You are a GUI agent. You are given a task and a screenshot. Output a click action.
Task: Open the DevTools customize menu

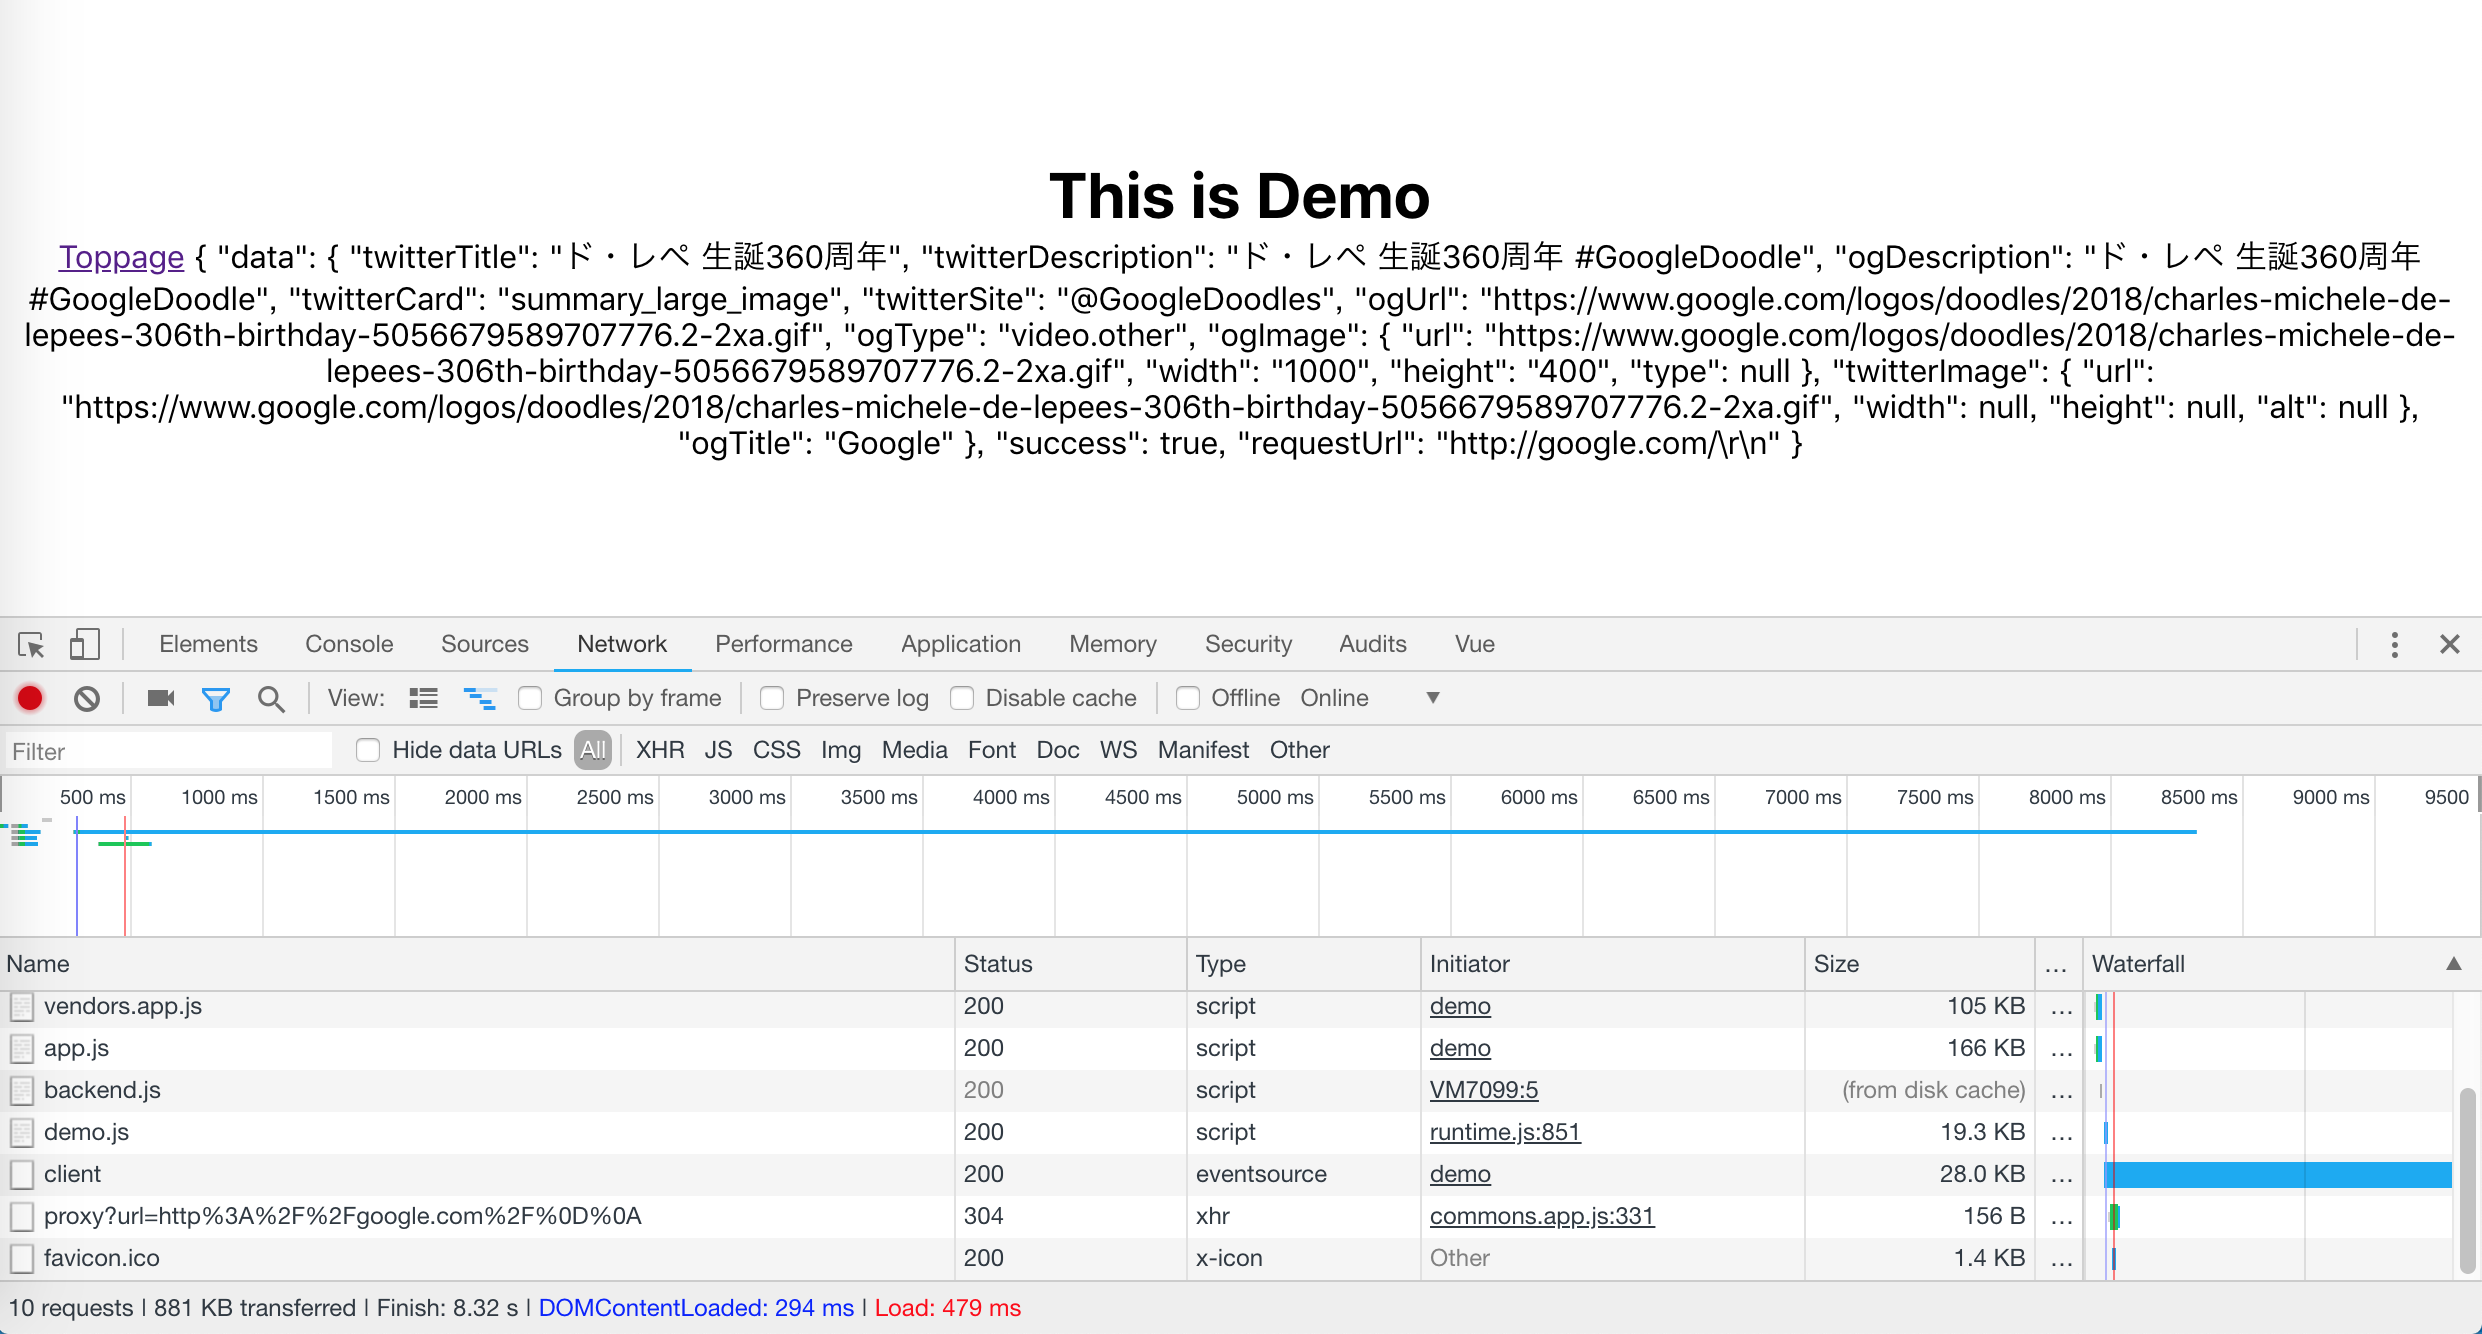2394,645
